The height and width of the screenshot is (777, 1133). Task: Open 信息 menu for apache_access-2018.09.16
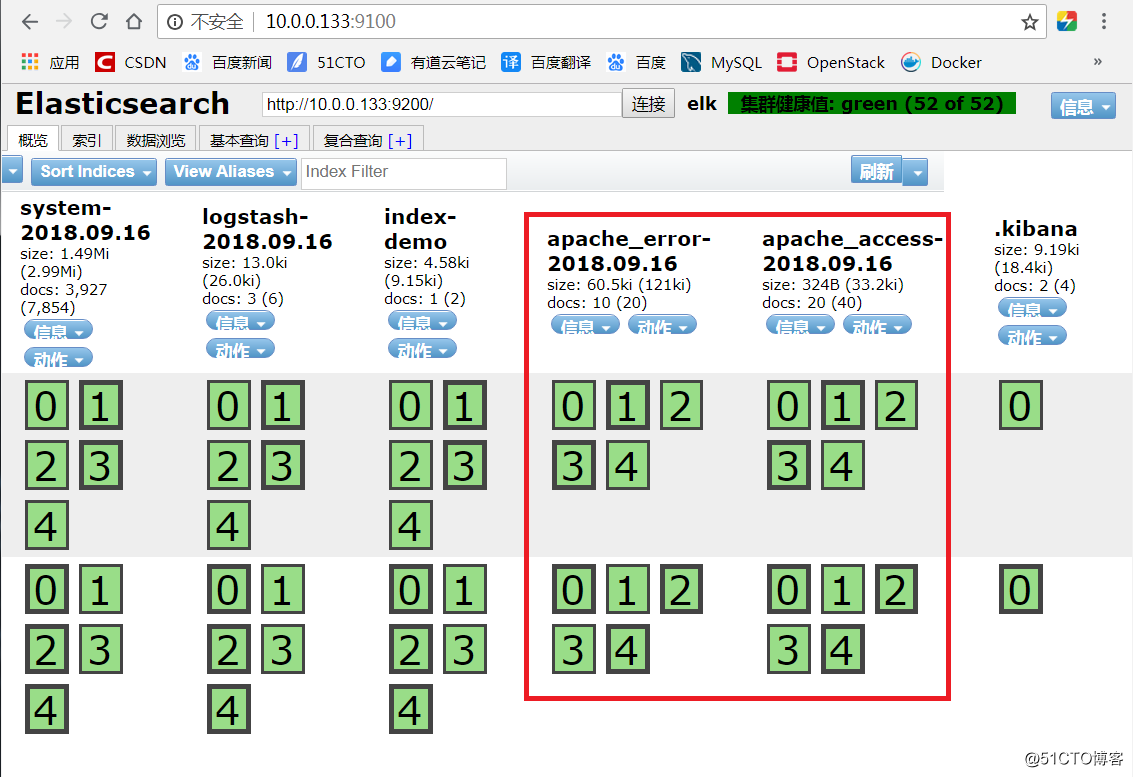click(x=801, y=325)
